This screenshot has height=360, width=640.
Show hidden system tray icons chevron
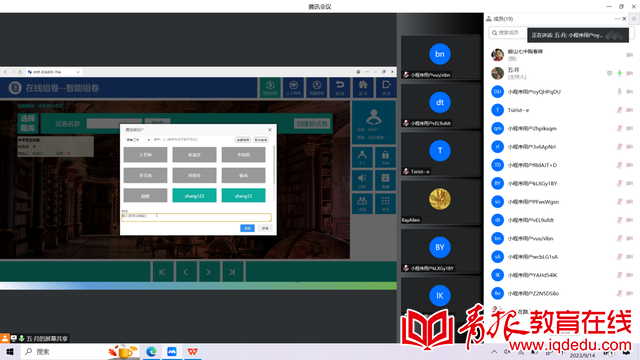coord(494,351)
